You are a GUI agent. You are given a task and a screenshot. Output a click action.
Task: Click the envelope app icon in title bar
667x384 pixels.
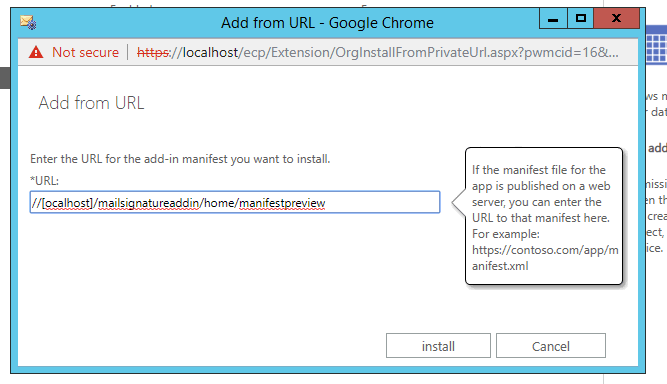pos(28,22)
